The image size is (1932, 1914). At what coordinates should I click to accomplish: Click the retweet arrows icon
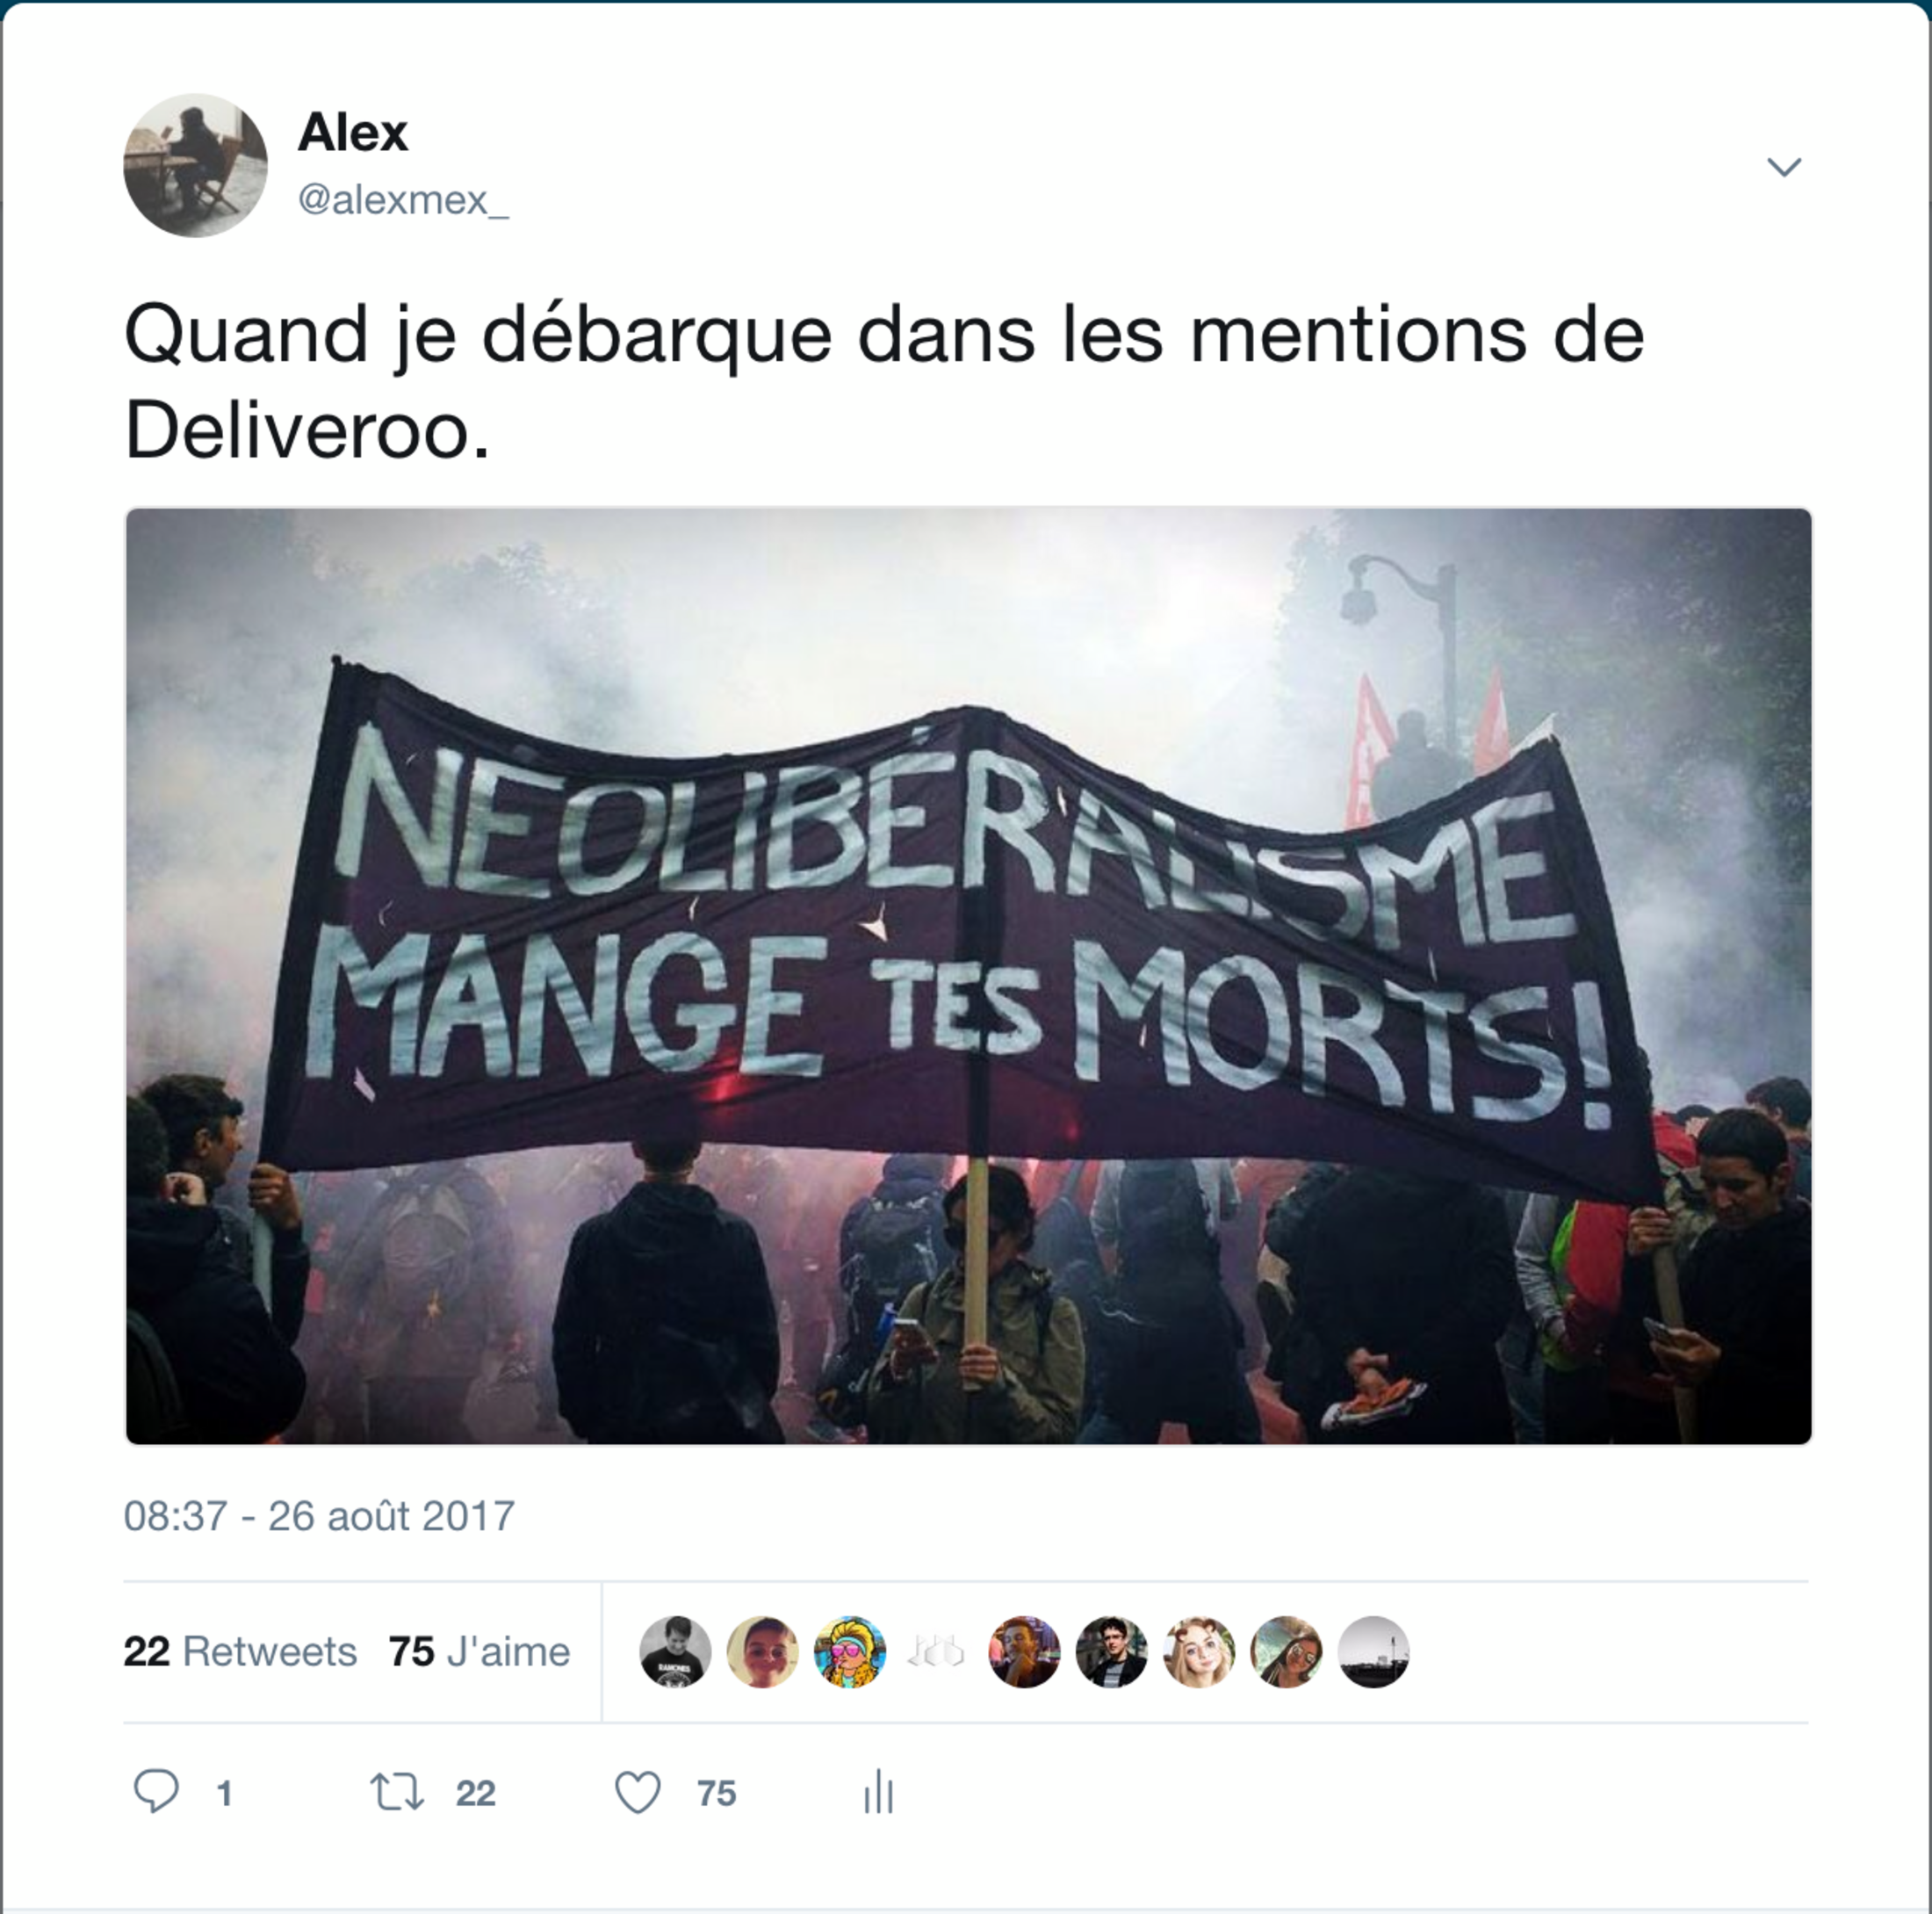(x=397, y=1792)
